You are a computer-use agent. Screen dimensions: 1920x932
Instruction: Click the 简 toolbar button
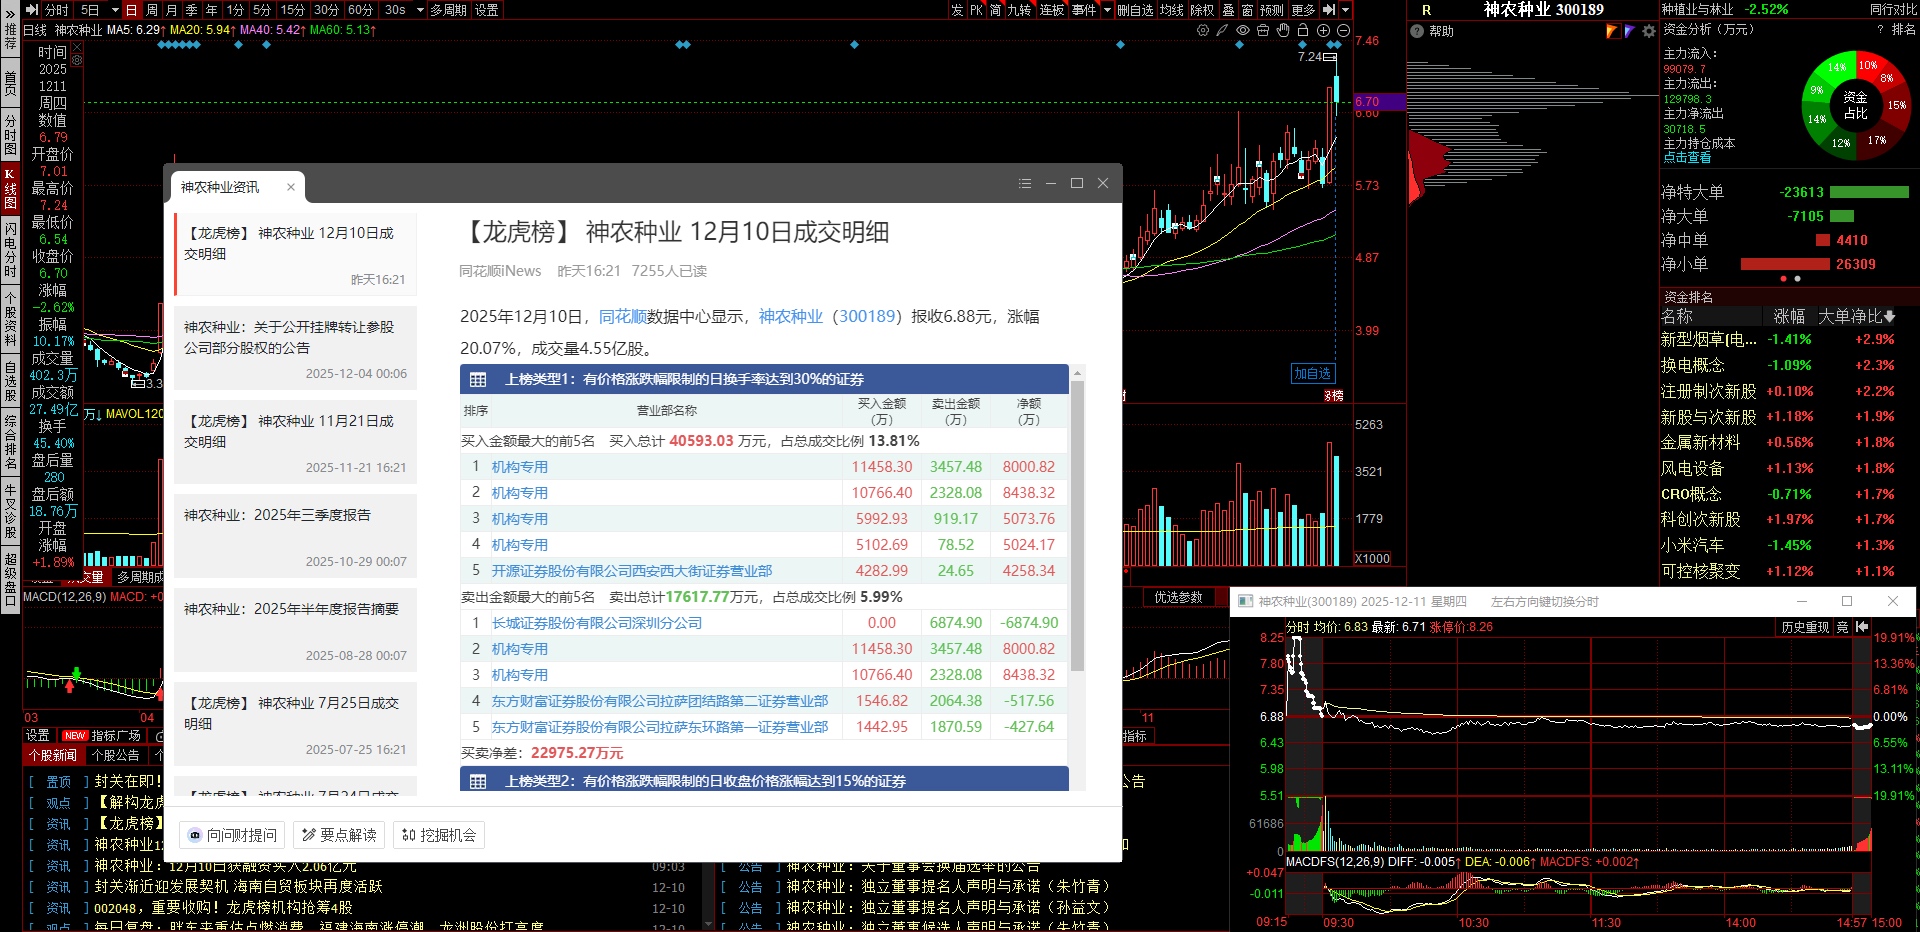[996, 9]
